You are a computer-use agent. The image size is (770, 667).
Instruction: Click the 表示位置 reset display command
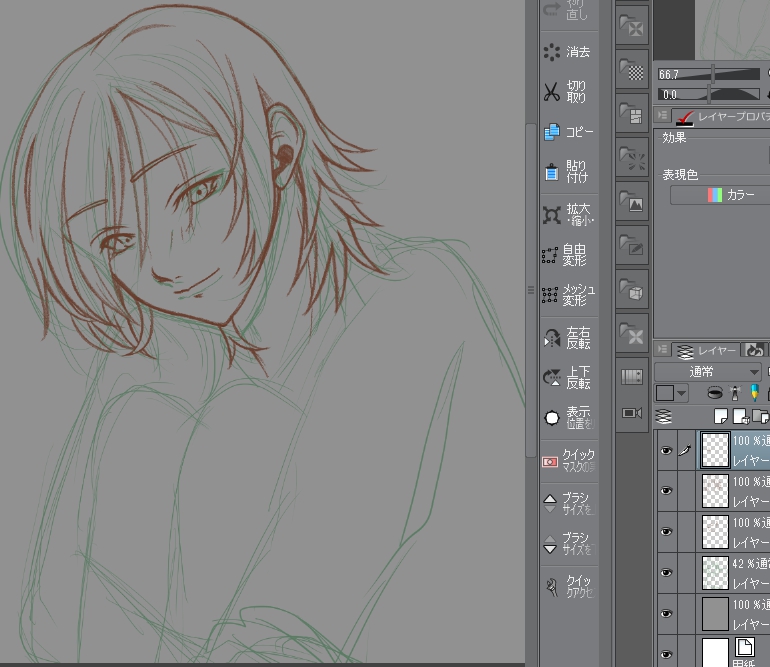coord(569,418)
